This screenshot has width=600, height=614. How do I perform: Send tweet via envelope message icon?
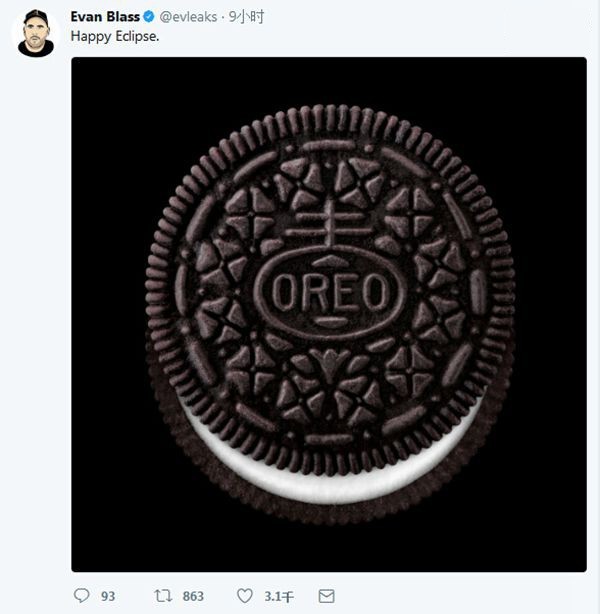click(x=326, y=595)
